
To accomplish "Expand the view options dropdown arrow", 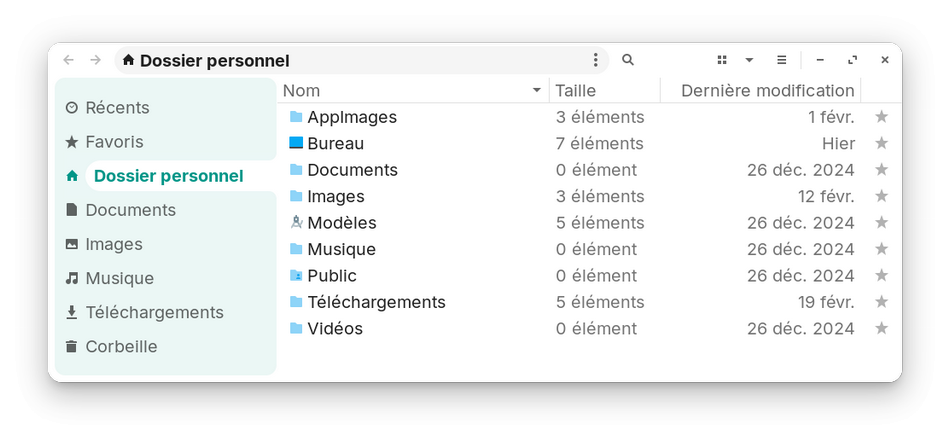I will (749, 60).
